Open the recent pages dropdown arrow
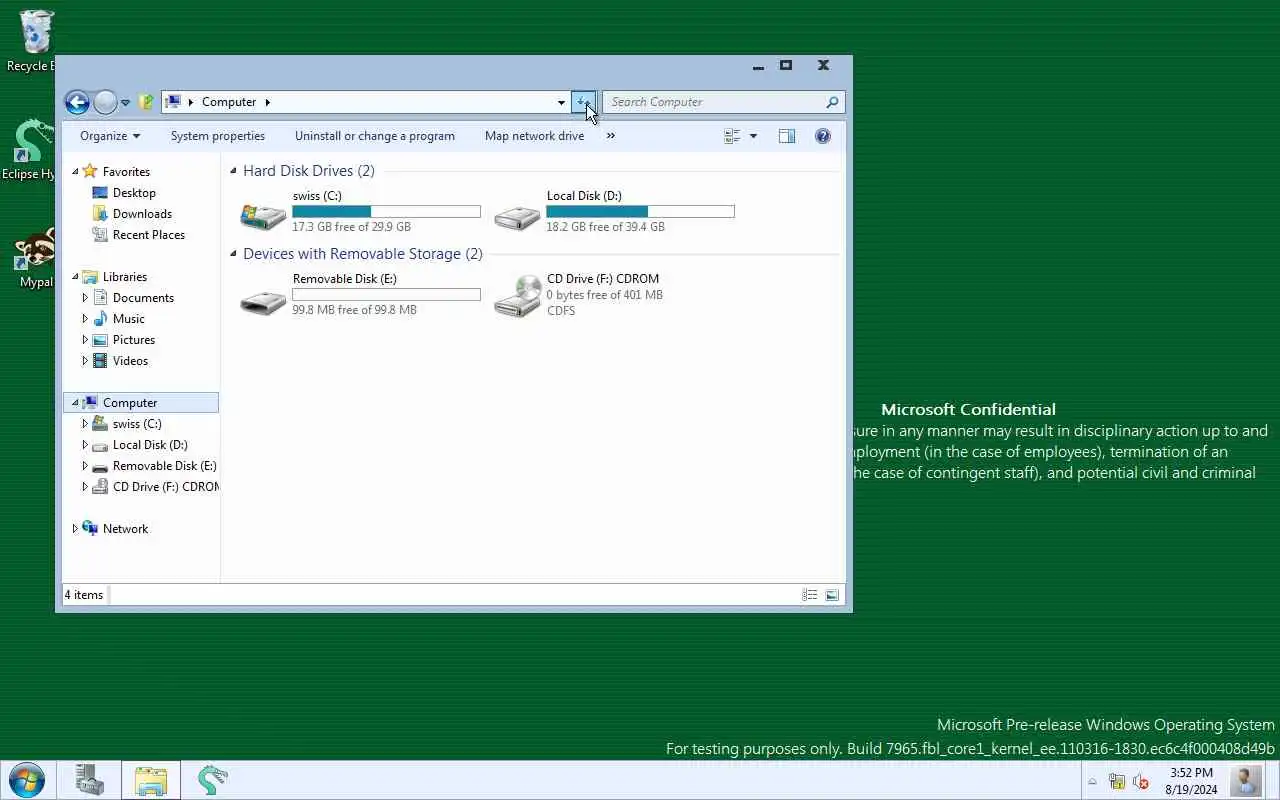This screenshot has height=800, width=1280. (x=125, y=103)
